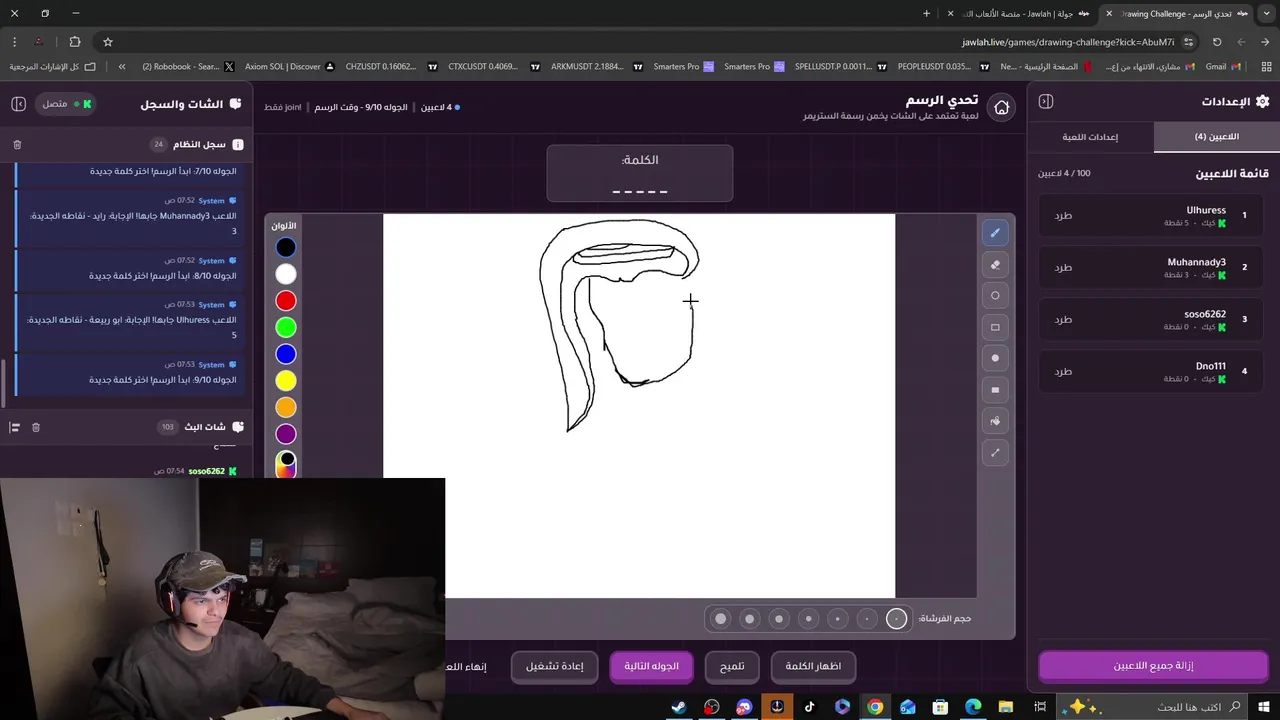Clear the system log with trash icon
The image size is (1280, 720).
17,145
